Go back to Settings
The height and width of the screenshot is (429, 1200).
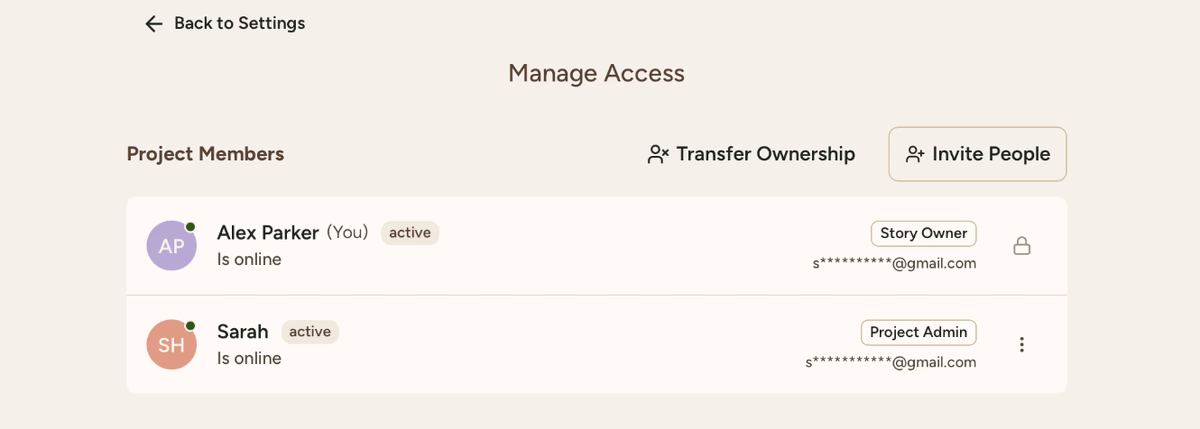239,23
